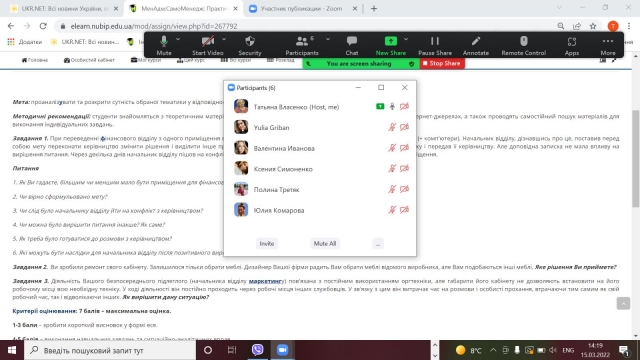Start Video in Zoom toolbar
The height and width of the screenshot is (360, 640).
(208, 45)
